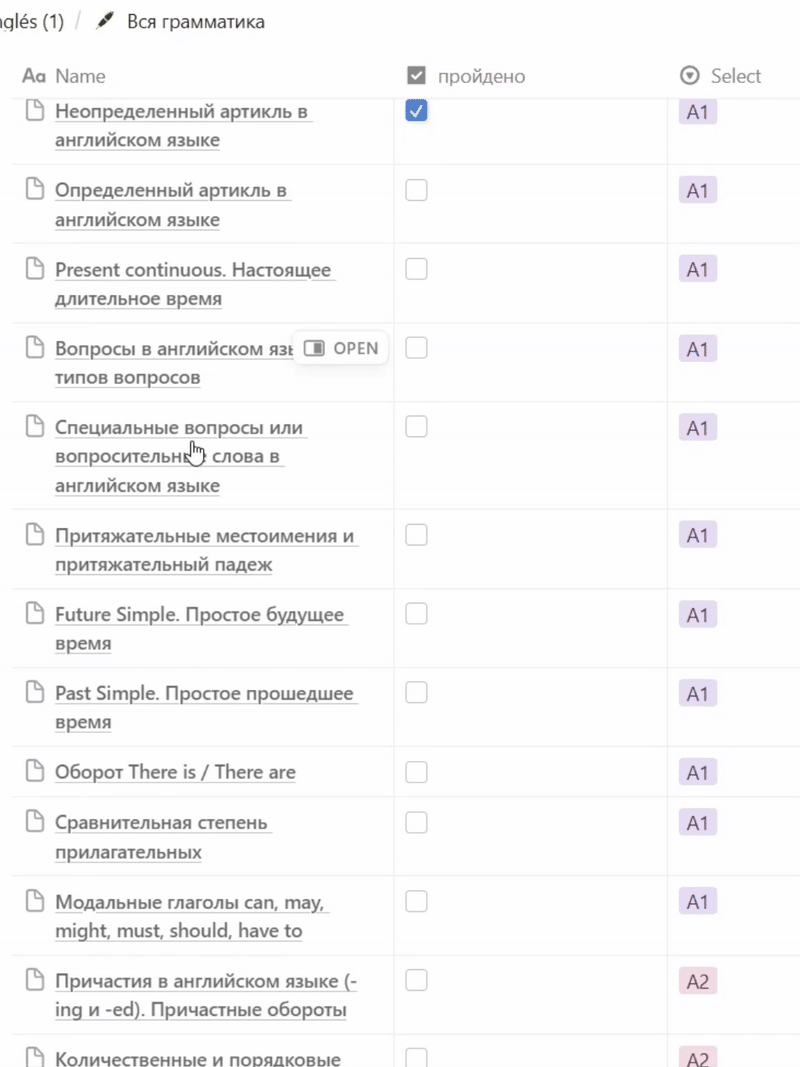Click the Select column header icon

689,75
